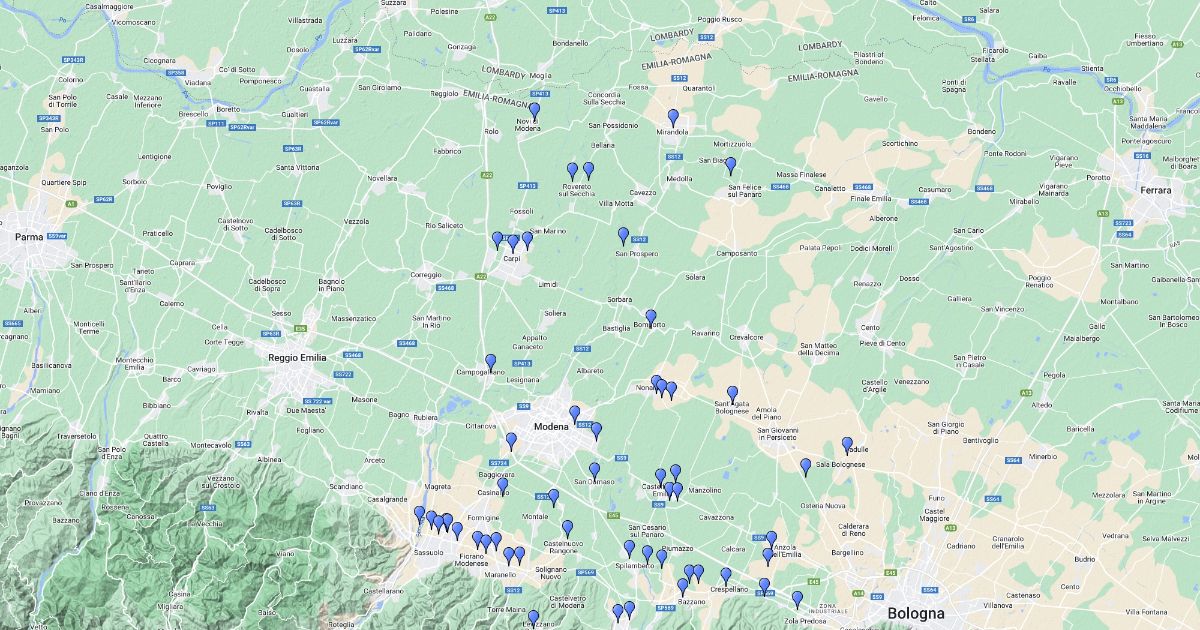1200x630 pixels.
Task: Click the Poggio Renatico label
Action: [x=1040, y=281]
